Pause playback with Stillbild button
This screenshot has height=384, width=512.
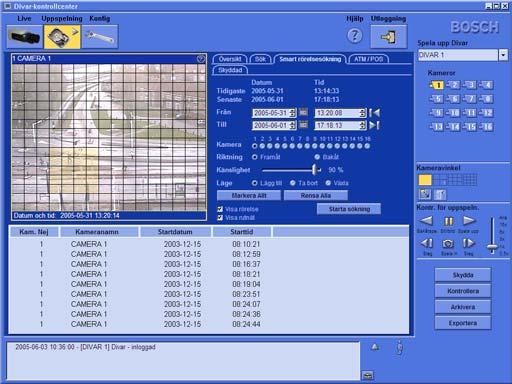click(449, 221)
